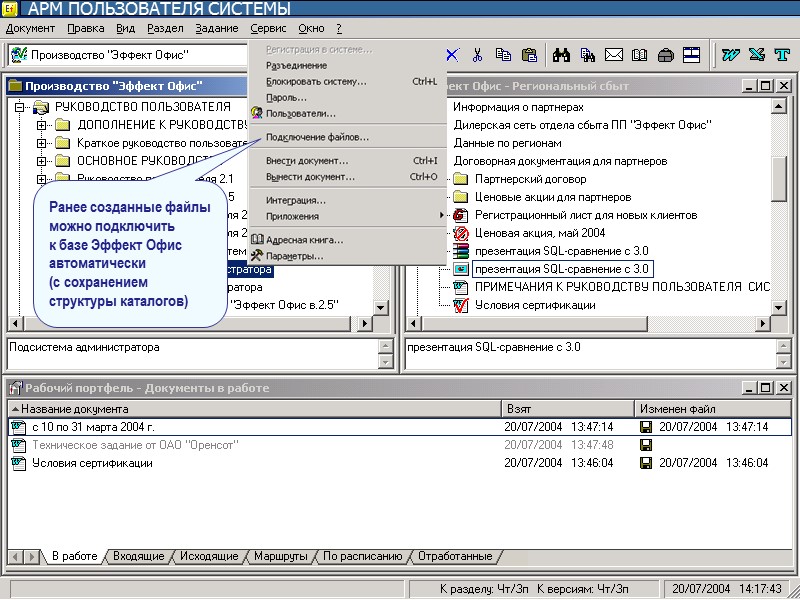Click the right tree's vertical scrollbar down arrow
This screenshot has width=800, height=600.
tap(779, 307)
